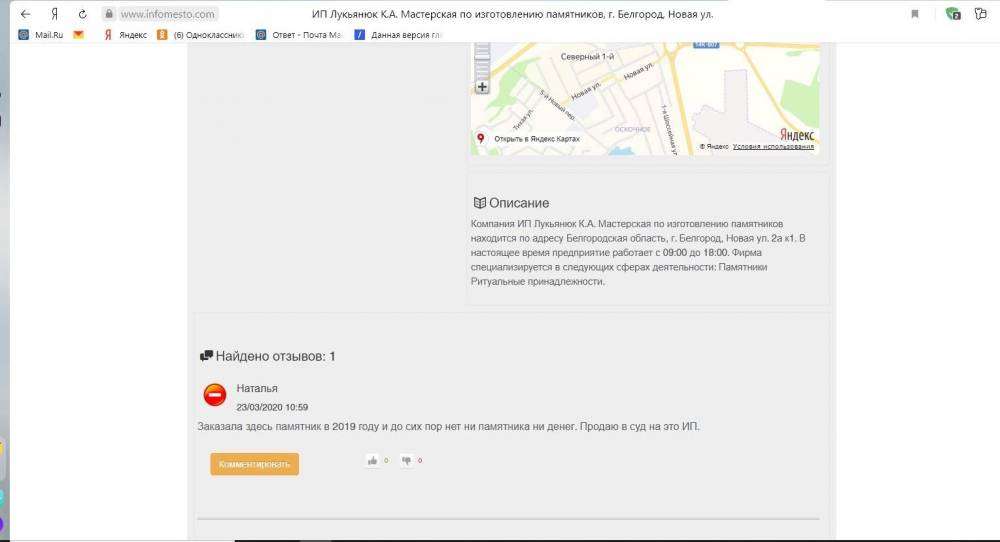Click the red avatar icon beside Наталья
The image size is (1000, 542).
click(215, 396)
